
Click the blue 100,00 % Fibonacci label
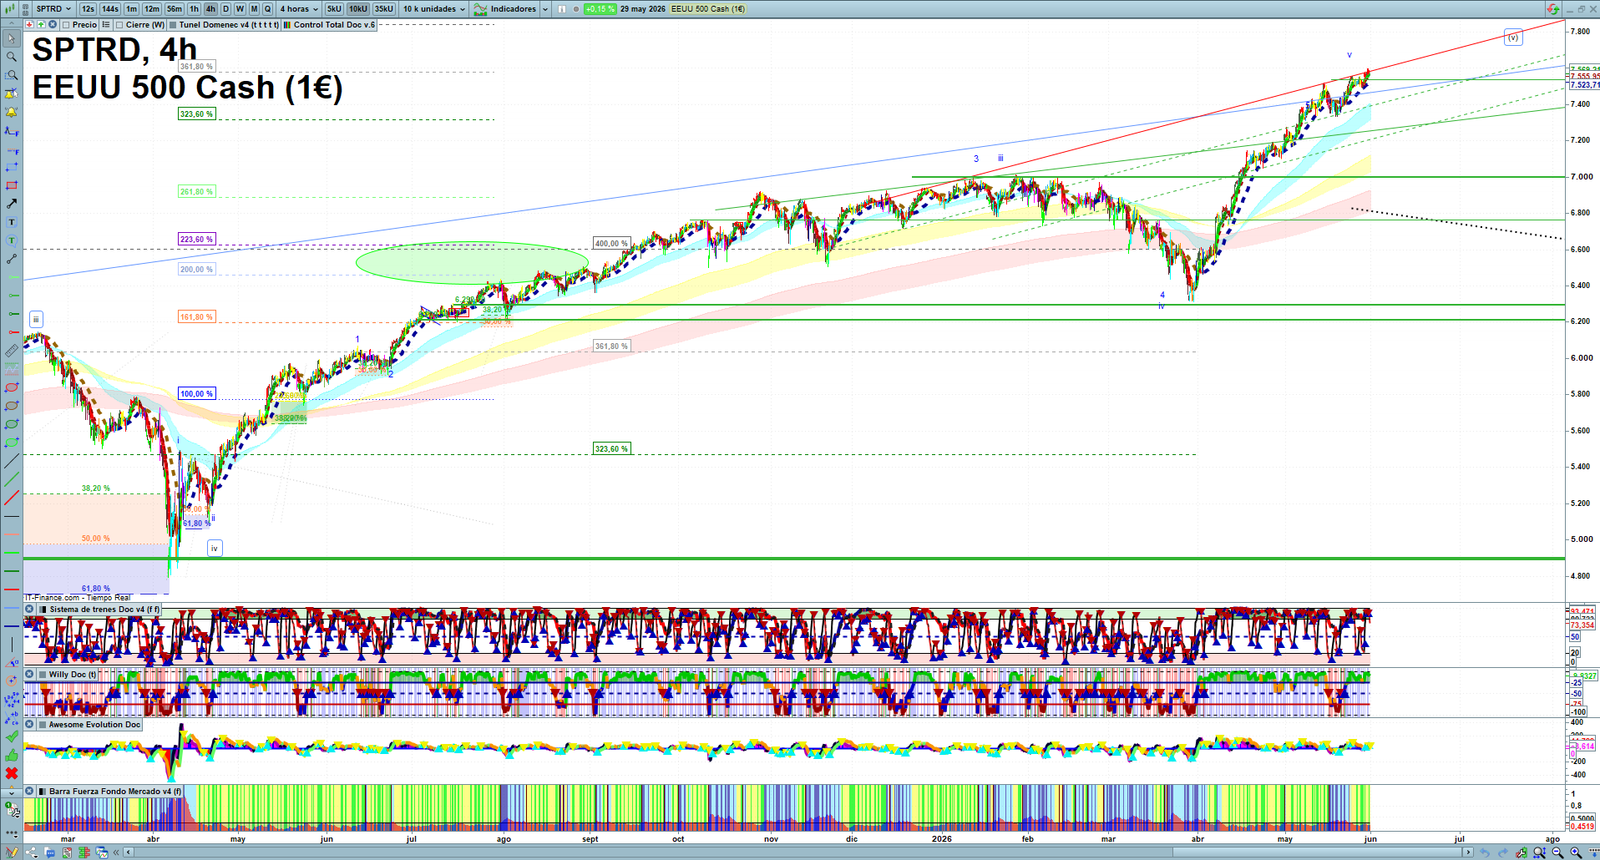click(x=196, y=393)
